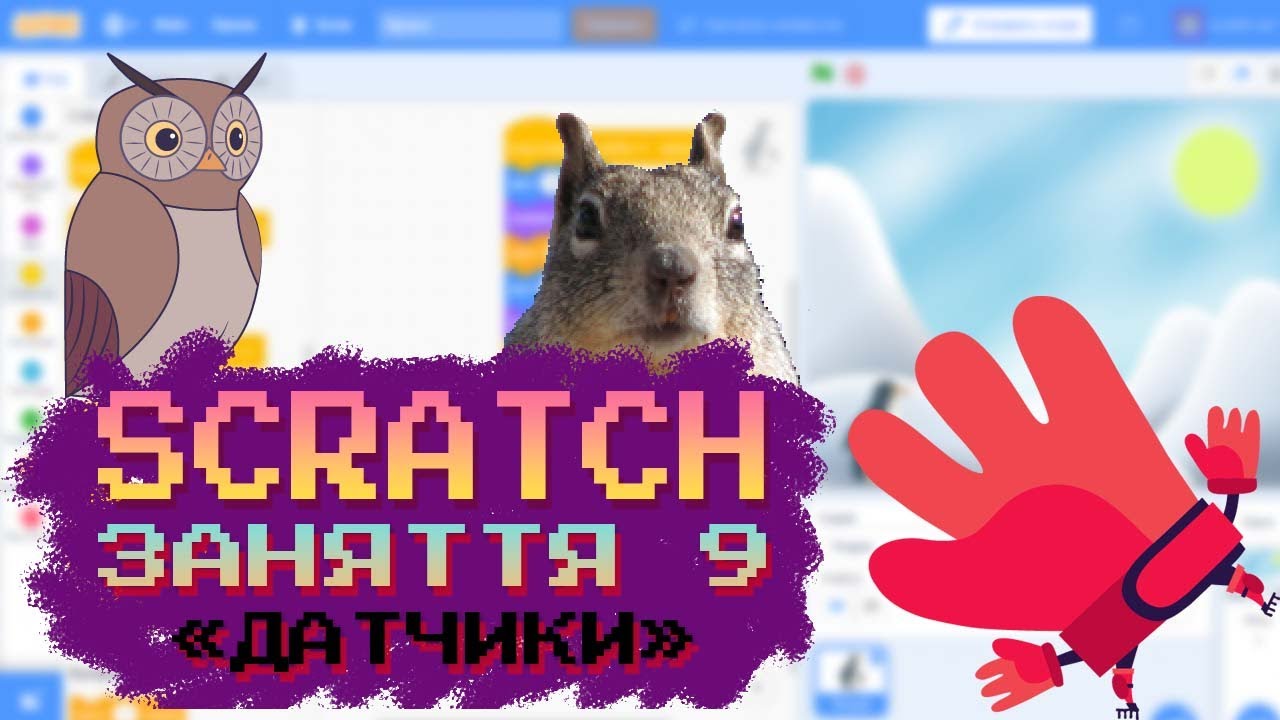Select the blue stage layout button above stage
The width and height of the screenshot is (1280, 720).
pyautogui.click(x=1242, y=73)
